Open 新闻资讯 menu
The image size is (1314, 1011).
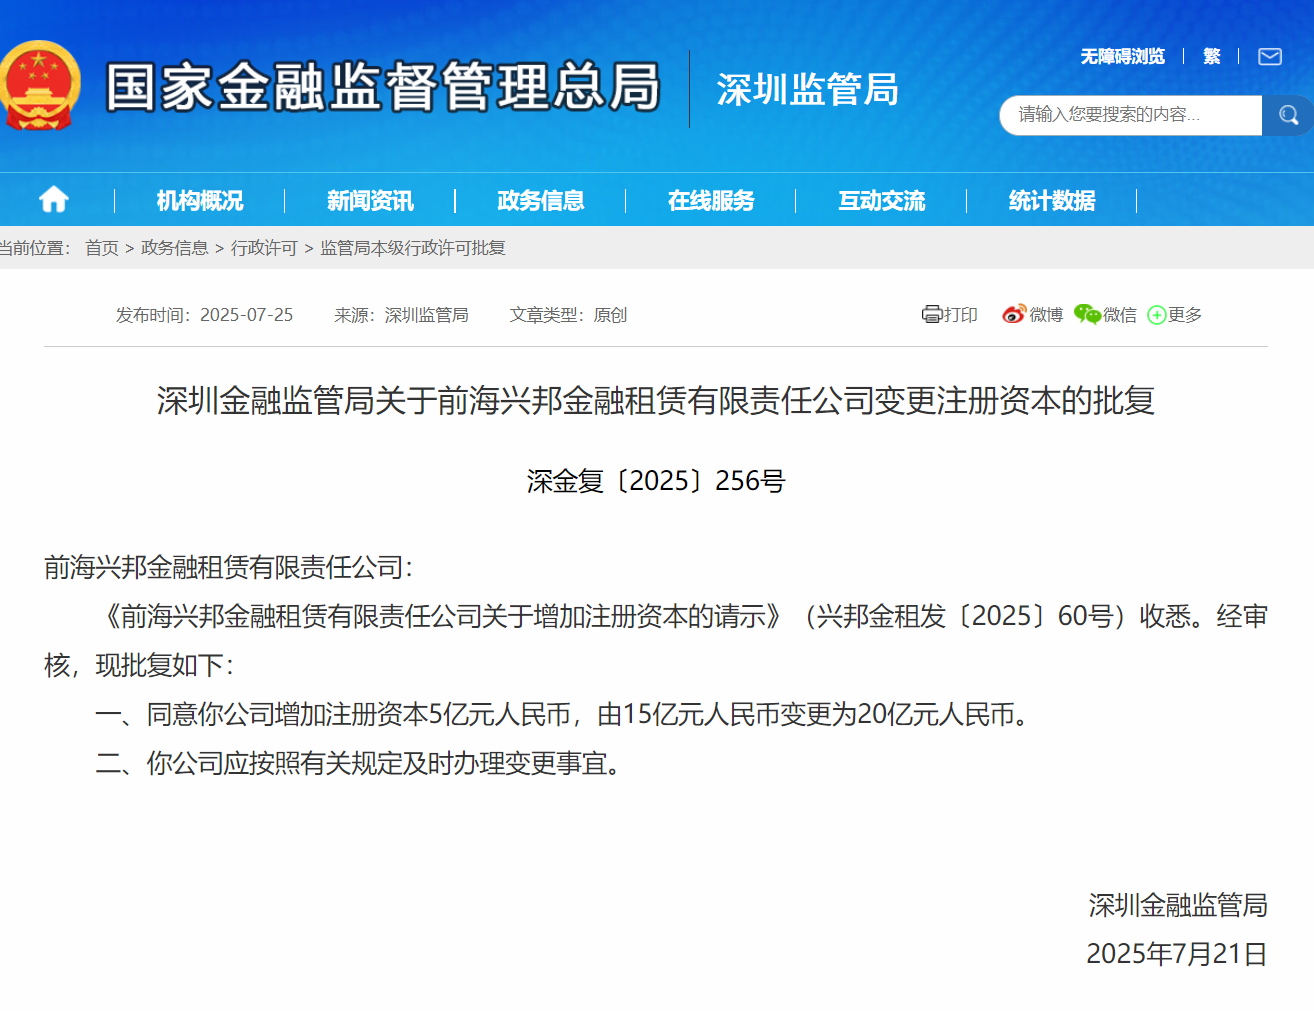pos(370,201)
